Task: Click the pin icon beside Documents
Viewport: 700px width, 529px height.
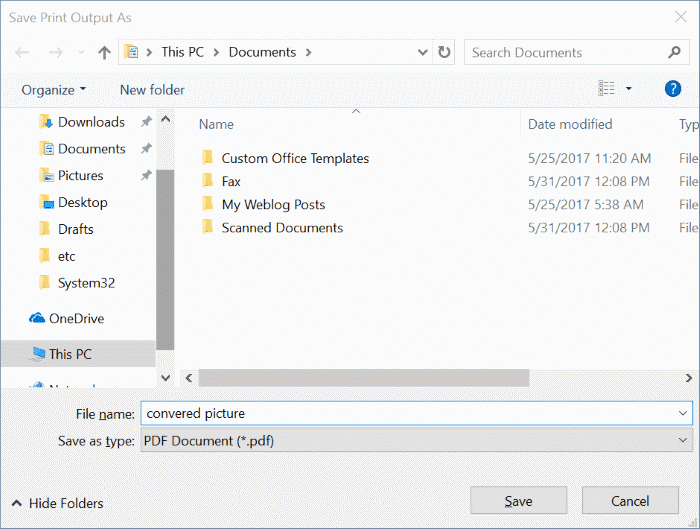Action: click(x=146, y=148)
